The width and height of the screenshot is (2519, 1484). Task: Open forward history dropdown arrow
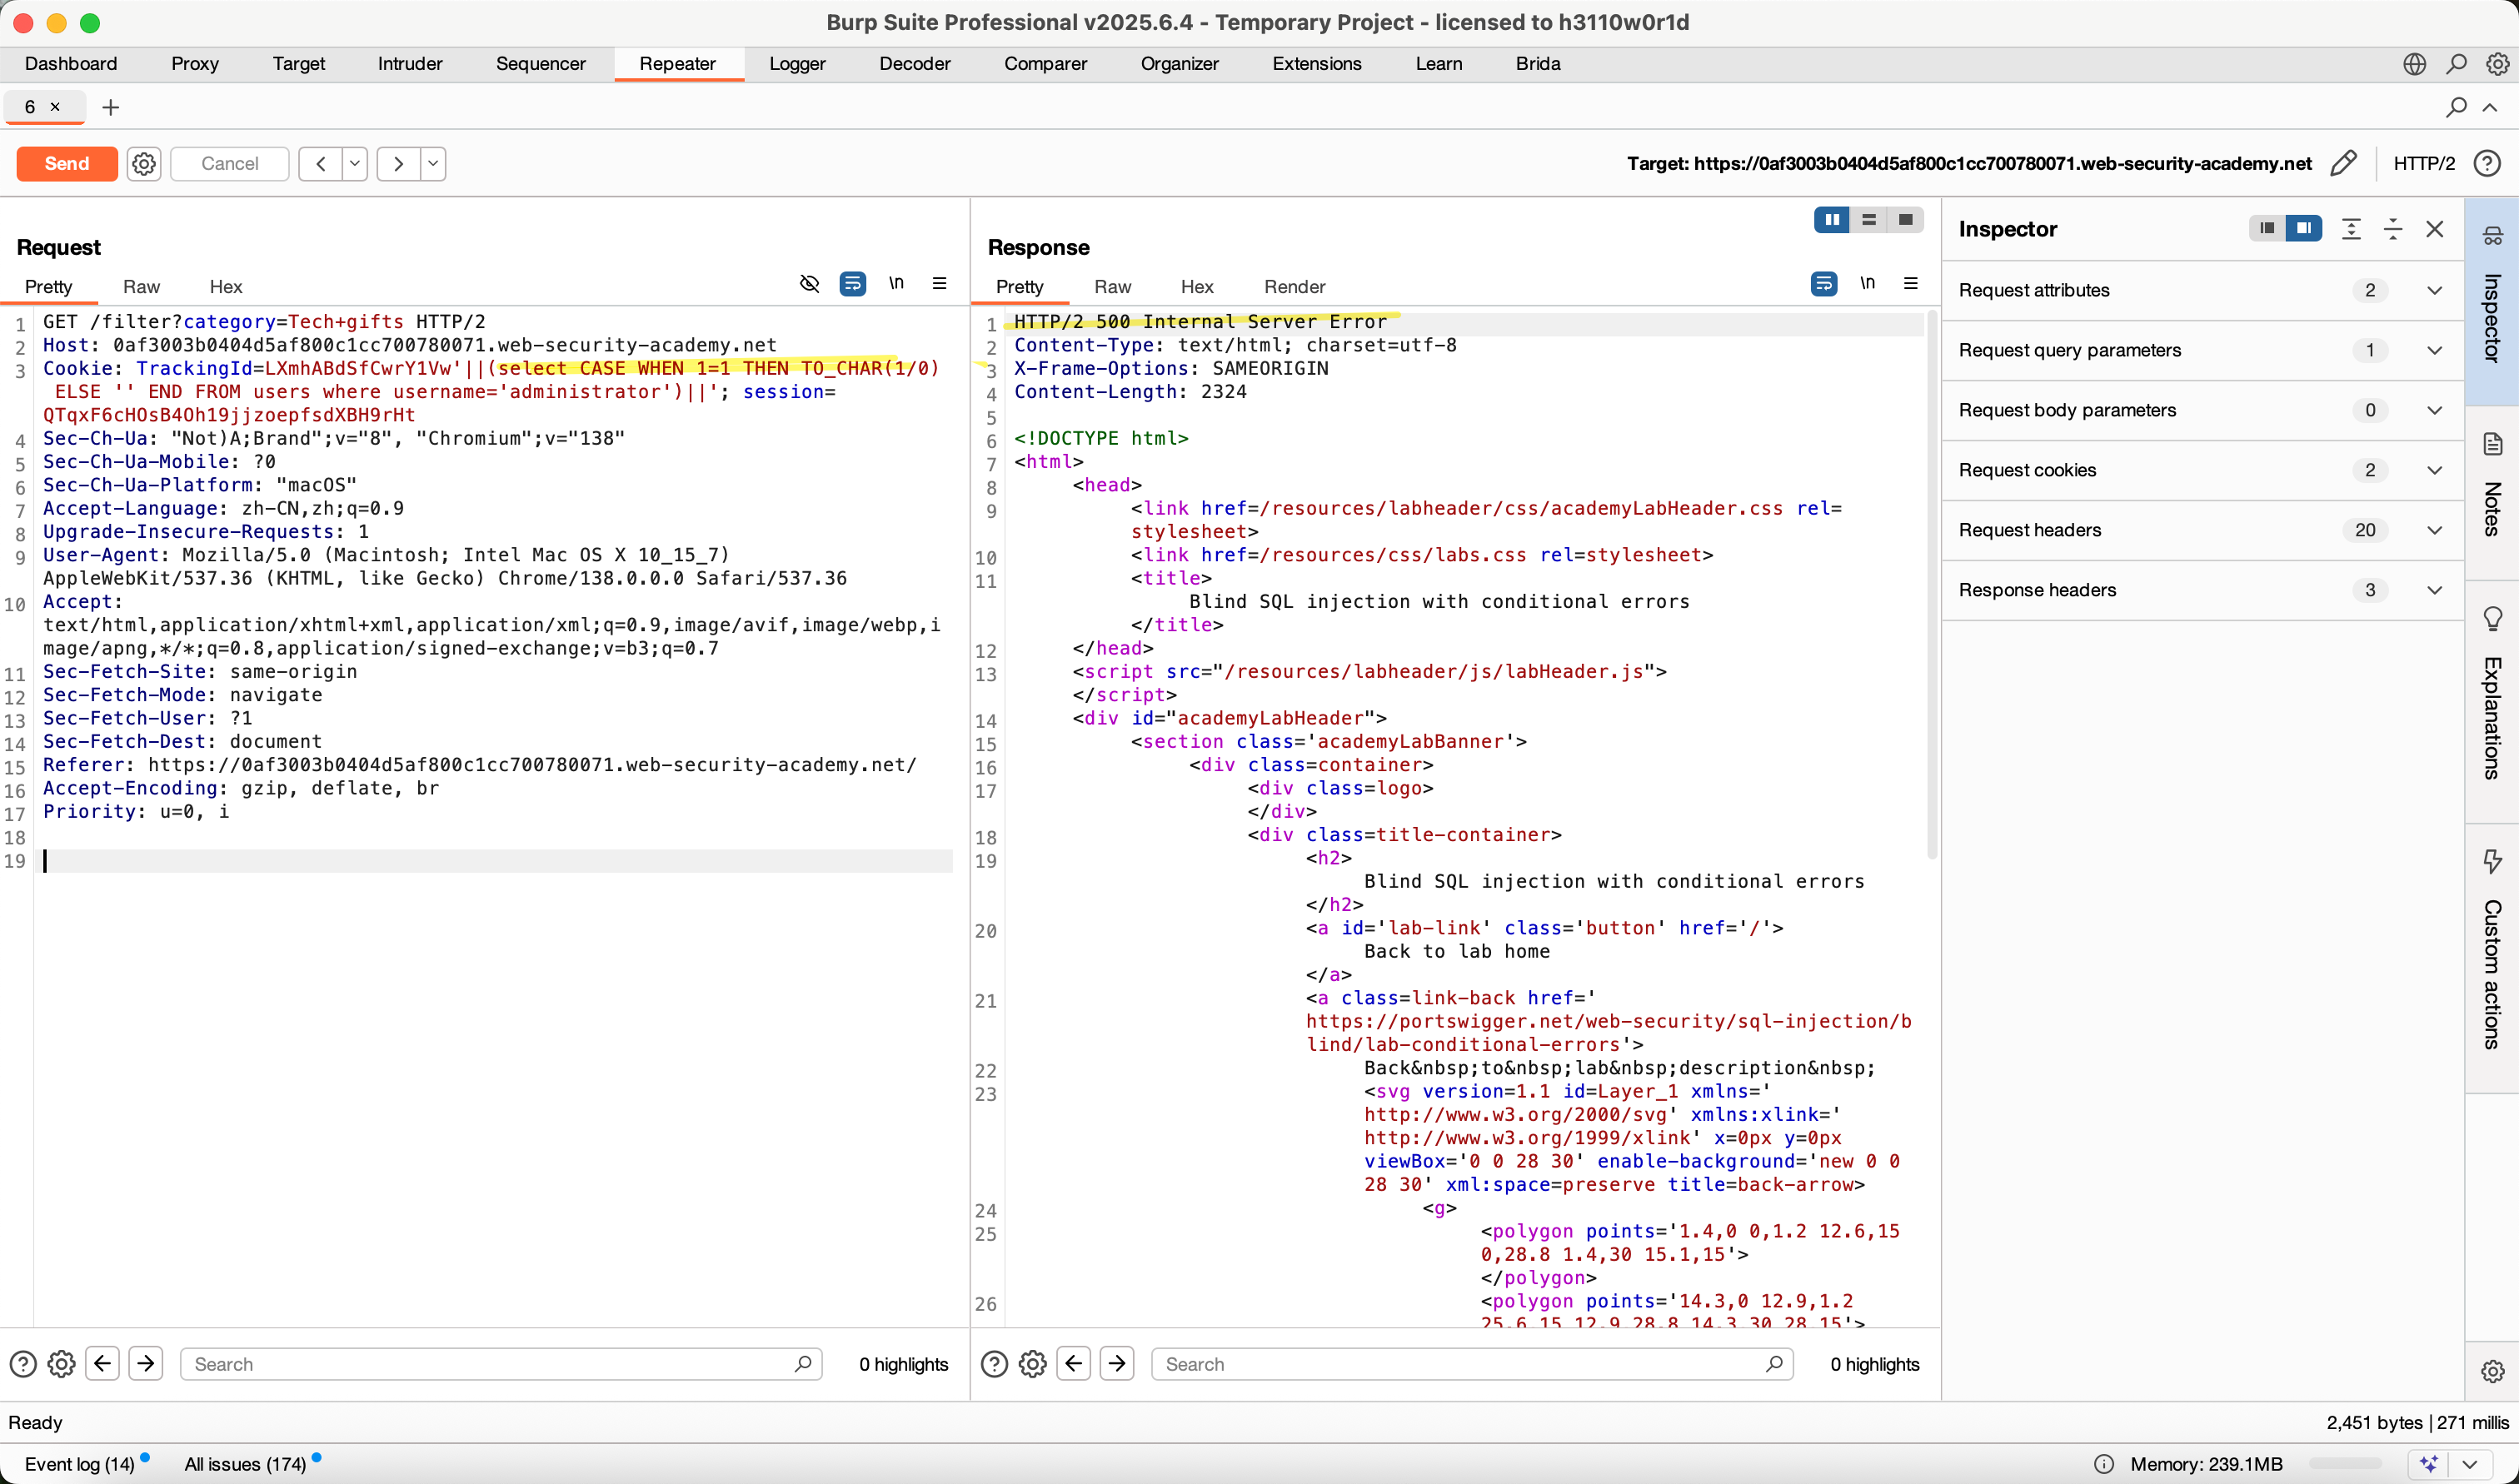click(x=433, y=163)
